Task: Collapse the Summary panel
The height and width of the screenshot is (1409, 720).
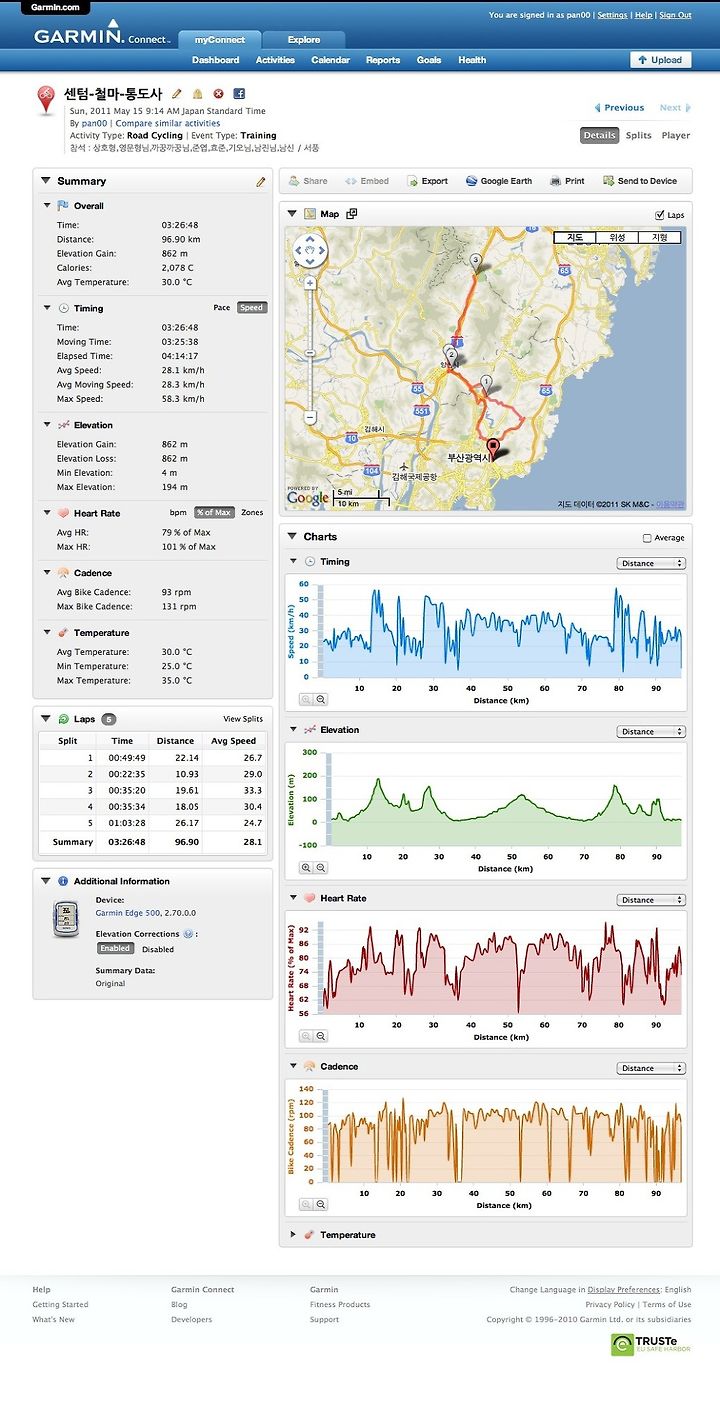Action: click(46, 181)
